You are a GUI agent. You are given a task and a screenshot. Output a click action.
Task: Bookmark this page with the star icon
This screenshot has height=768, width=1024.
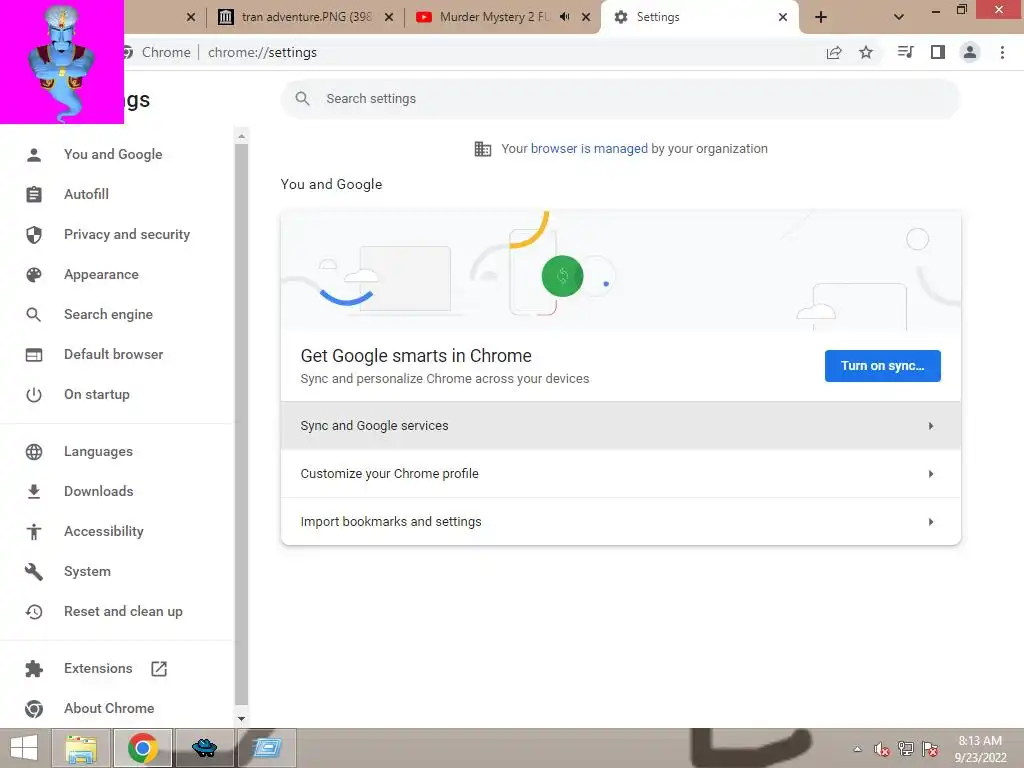[x=866, y=52]
